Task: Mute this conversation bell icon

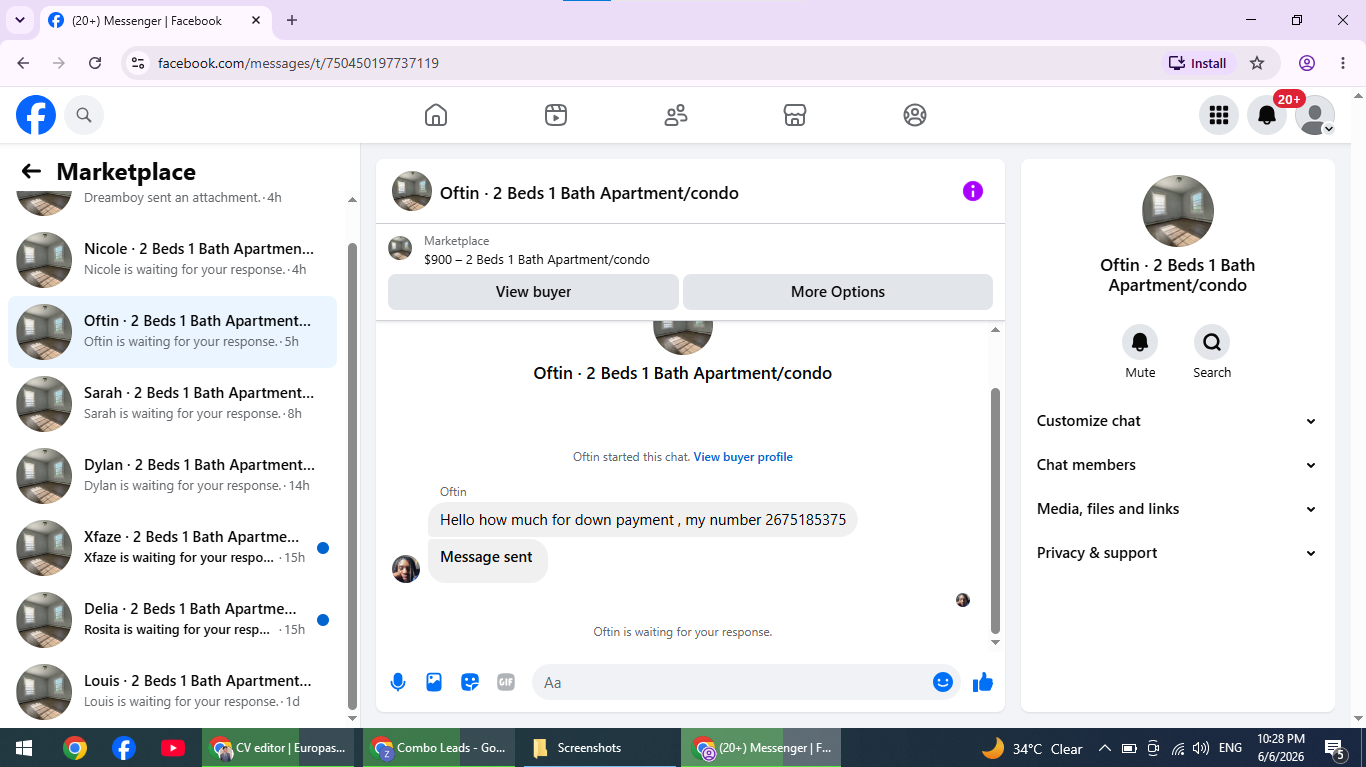Action: point(1140,342)
